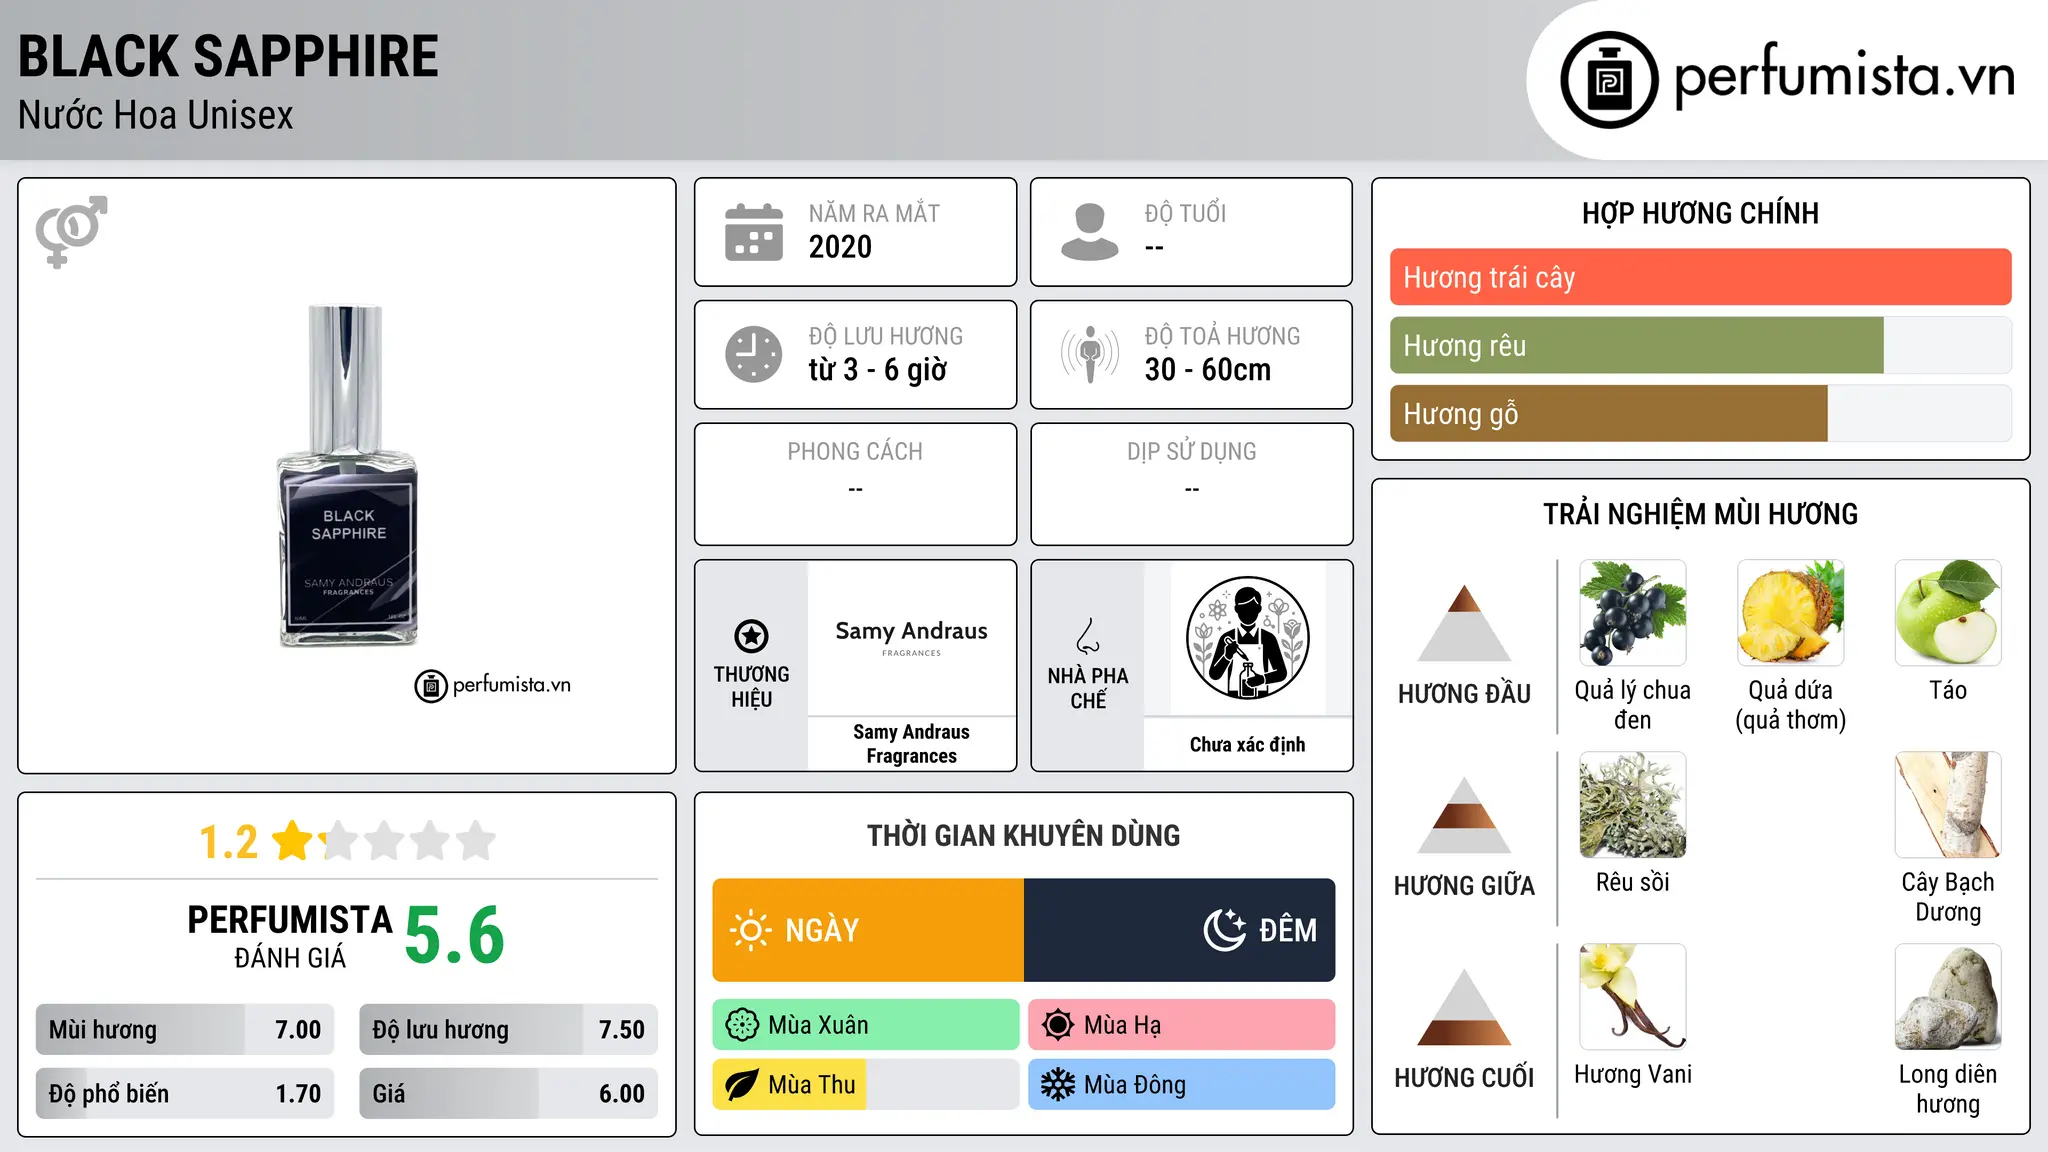Click the Hương trái cây accord bar
Image resolution: width=2048 pixels, height=1152 pixels.
[x=1700, y=277]
